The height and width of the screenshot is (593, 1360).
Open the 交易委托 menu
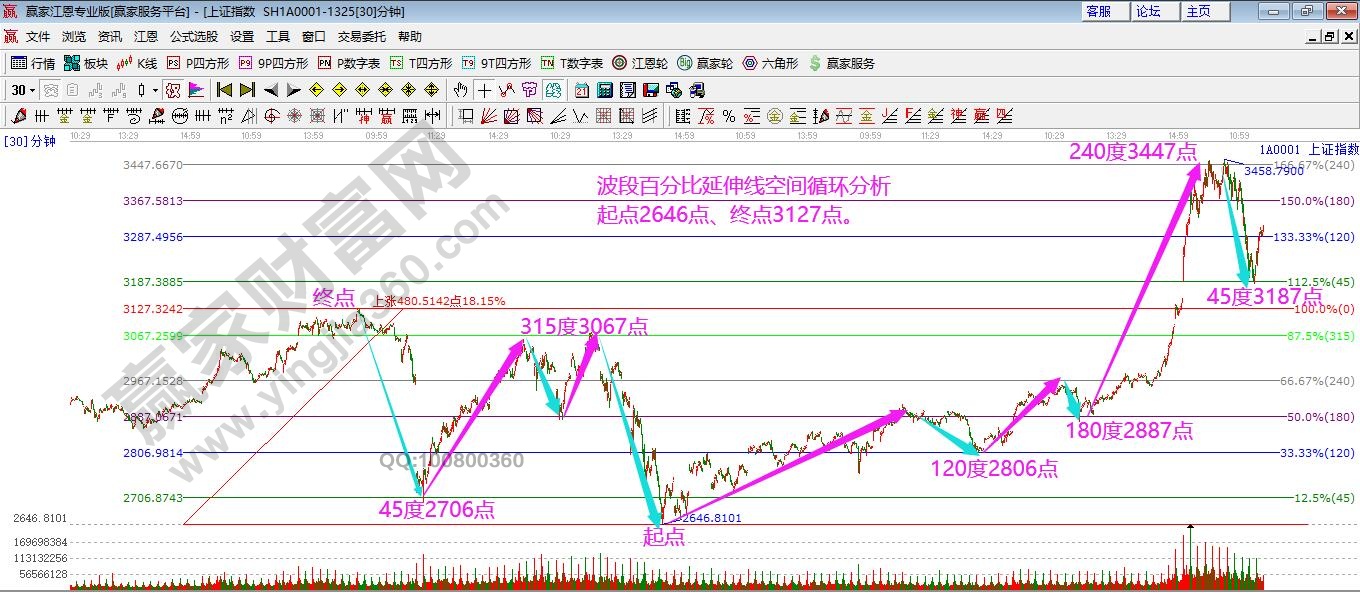361,37
